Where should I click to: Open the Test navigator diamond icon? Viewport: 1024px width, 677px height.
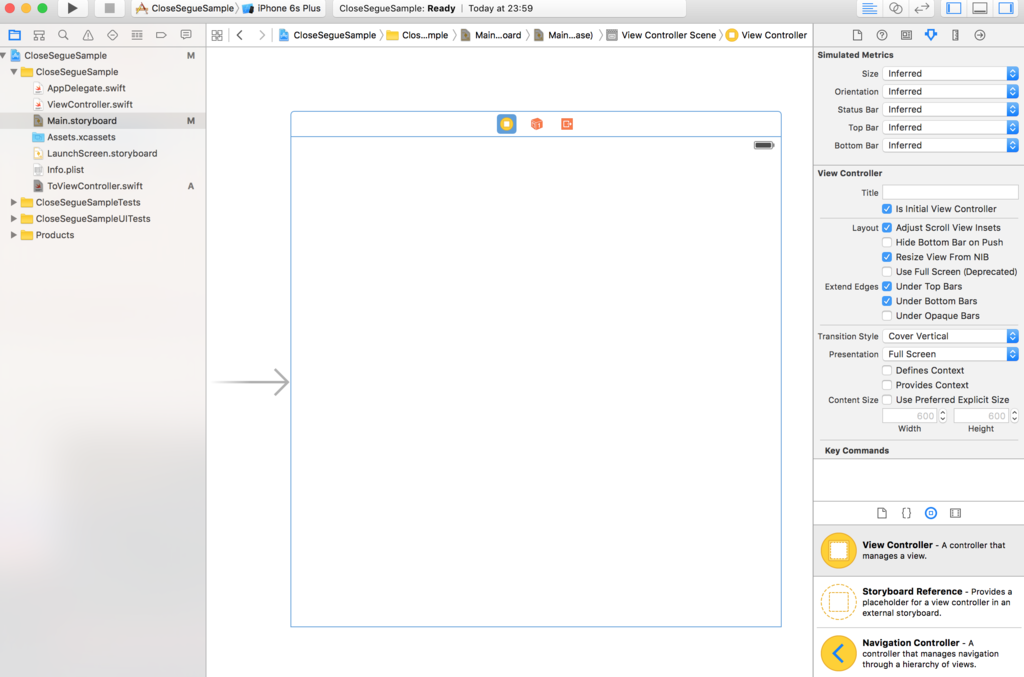click(x=112, y=35)
